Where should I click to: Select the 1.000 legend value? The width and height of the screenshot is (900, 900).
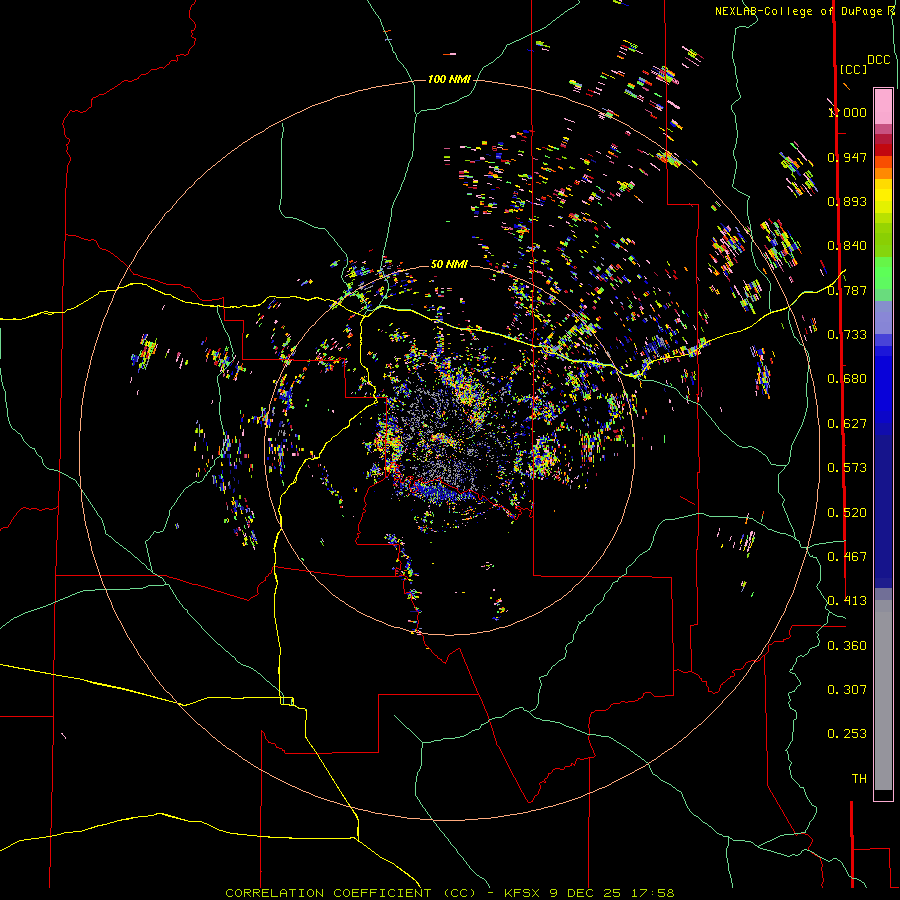847,112
